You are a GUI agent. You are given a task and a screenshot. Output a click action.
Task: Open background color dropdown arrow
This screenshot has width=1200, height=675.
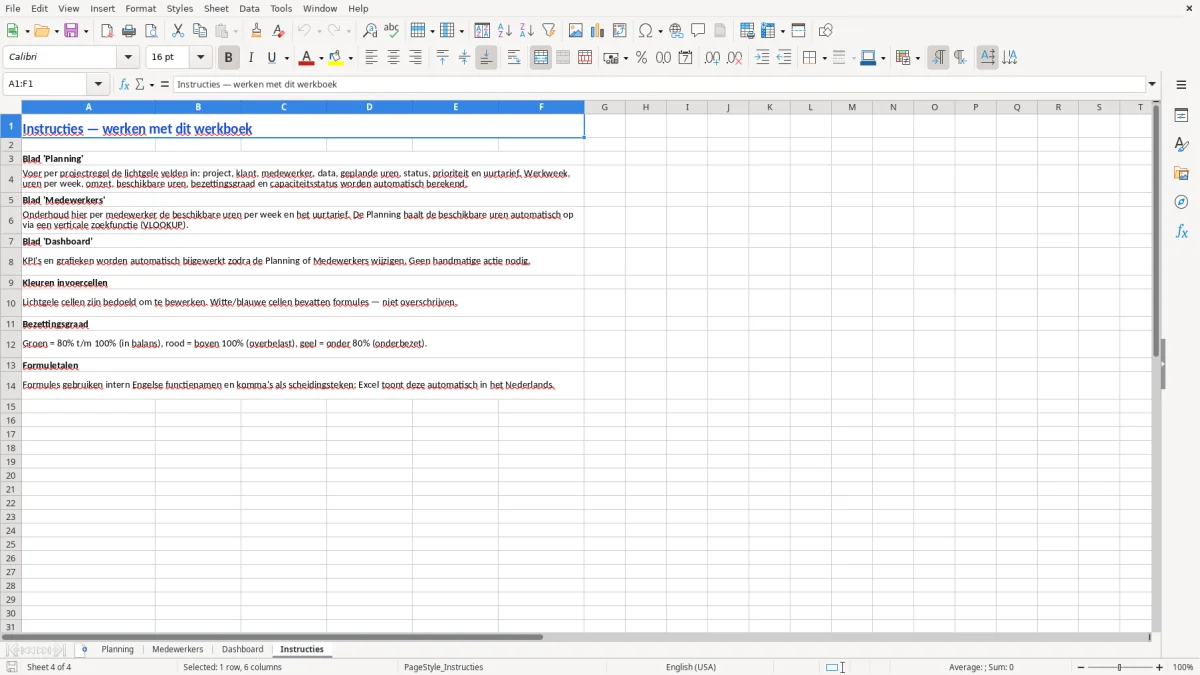click(x=350, y=58)
